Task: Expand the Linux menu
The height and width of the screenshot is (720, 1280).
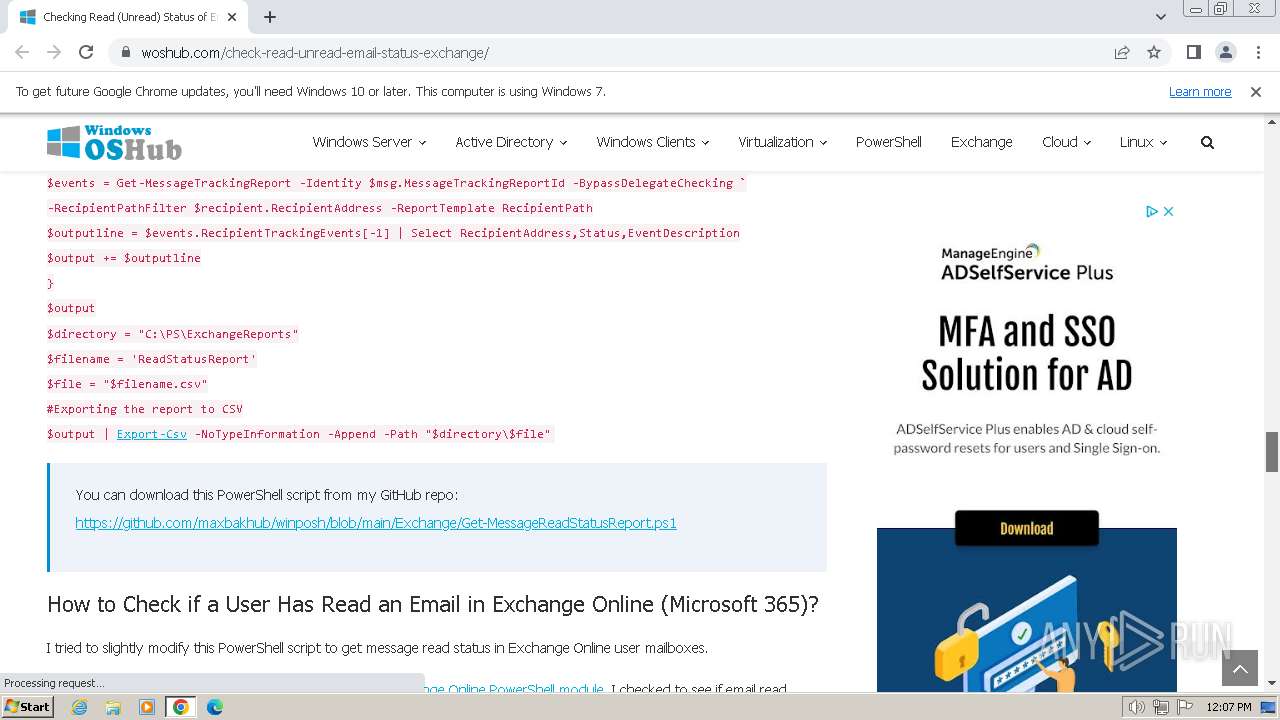Action: point(1143,142)
